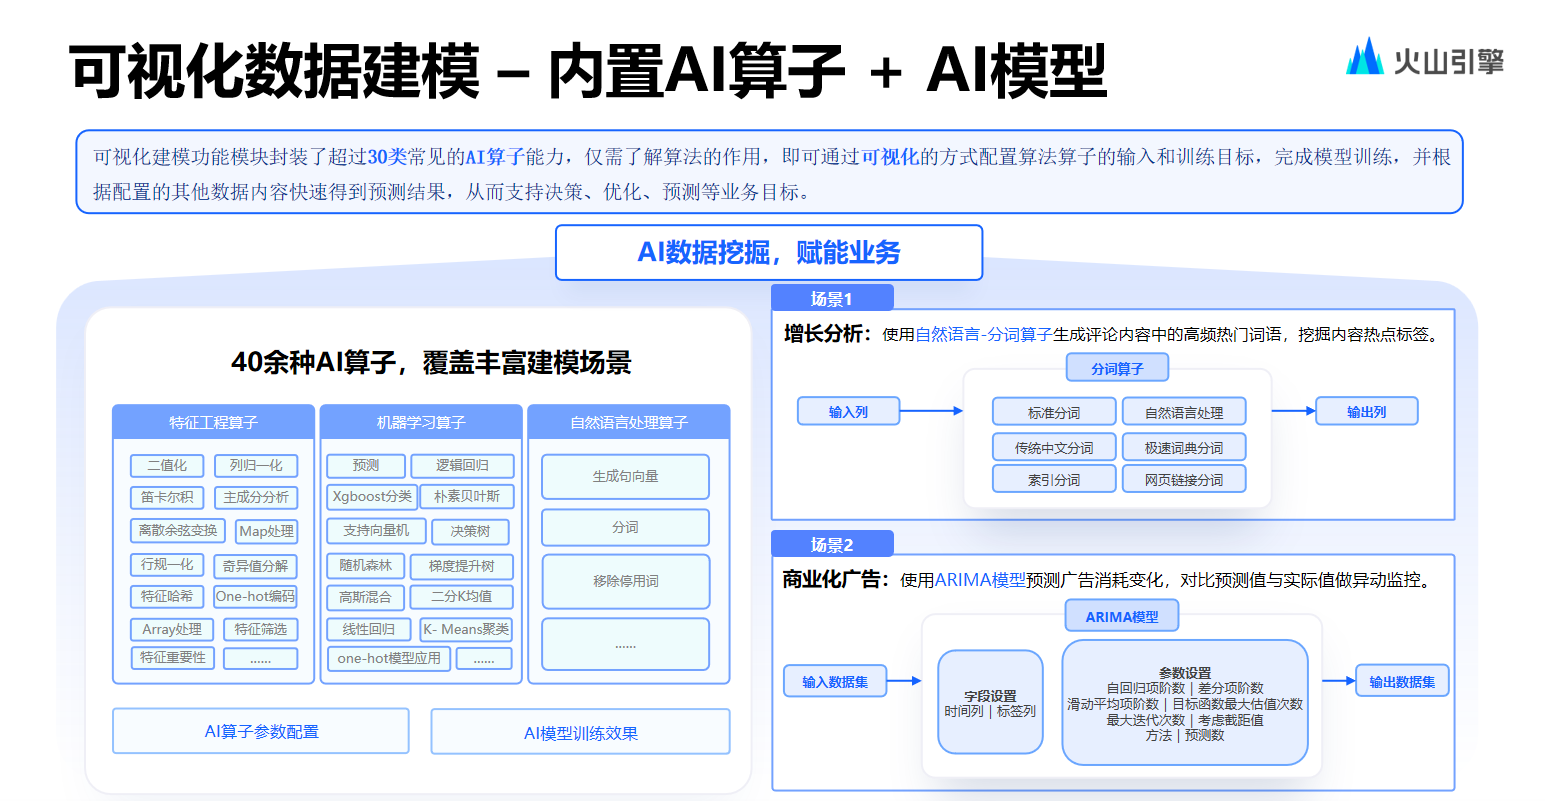The height and width of the screenshot is (801, 1545).
Task: Click the K- Means聚类 operator
Action: point(466,629)
